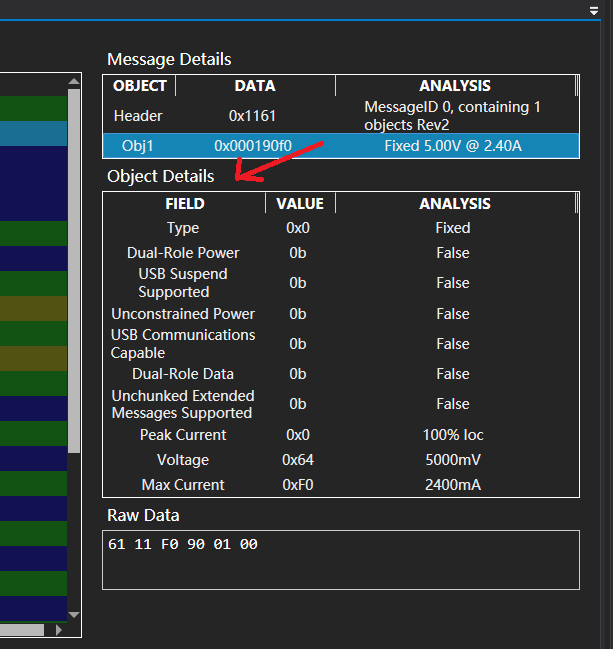
Task: Click the Max Current value 0xF0
Action: pos(298,485)
